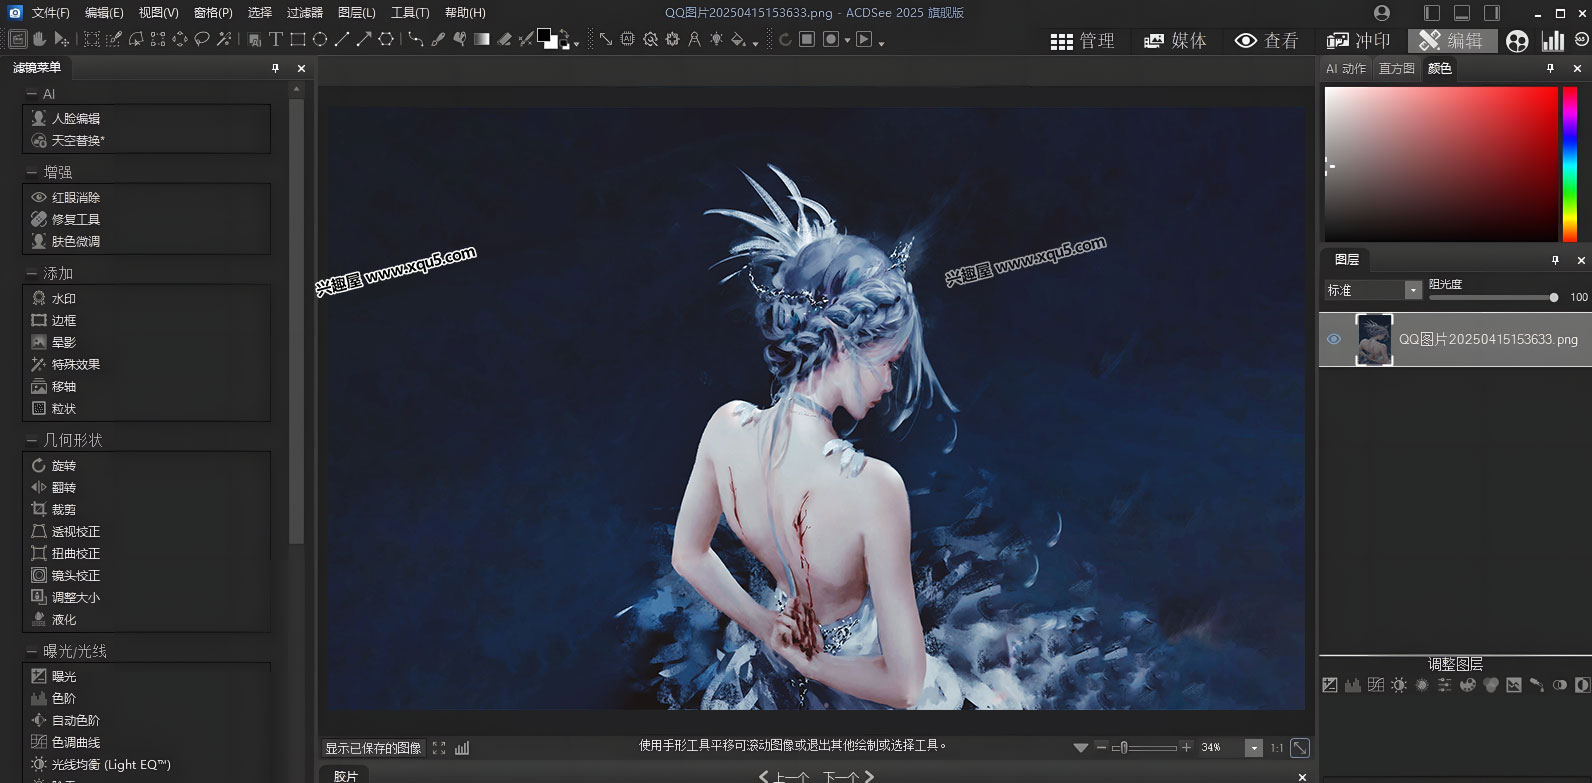Open the 图层(L) menu
1592x783 pixels.
357,13
